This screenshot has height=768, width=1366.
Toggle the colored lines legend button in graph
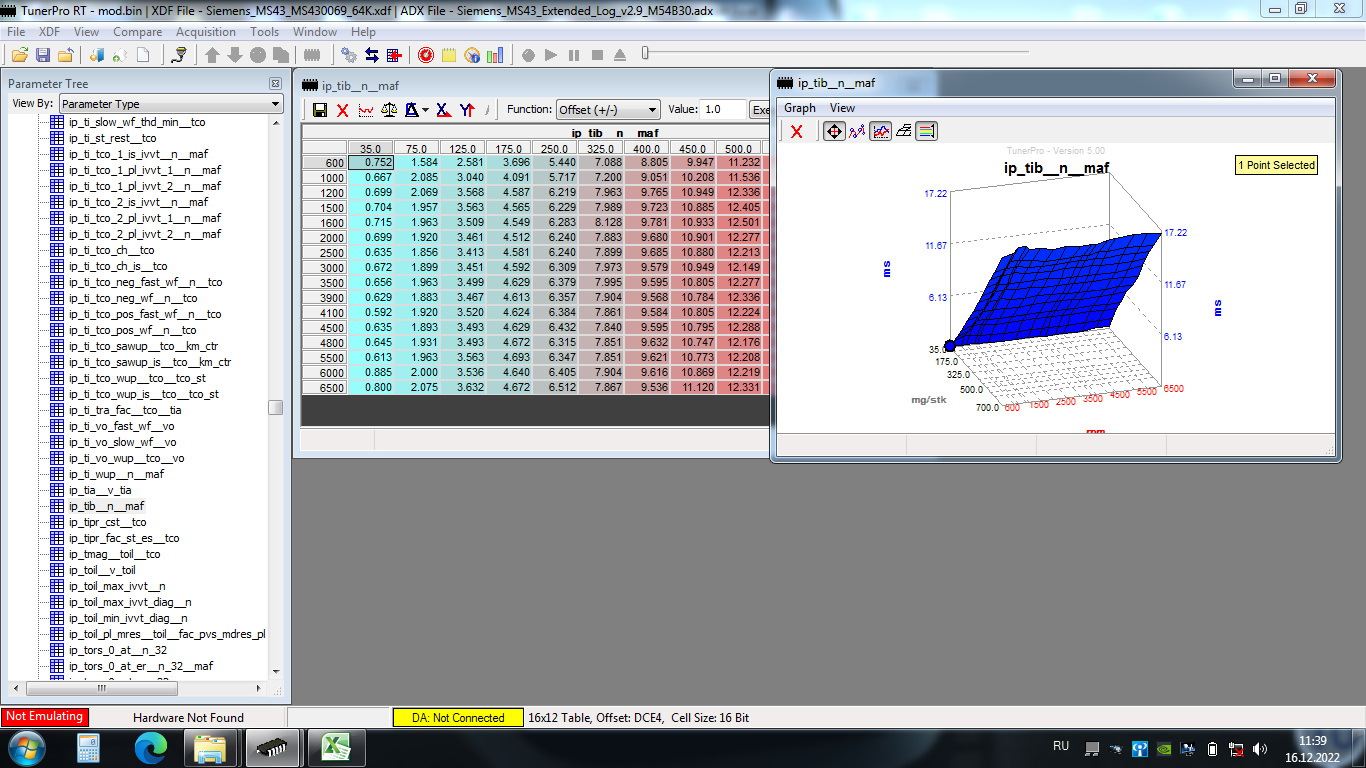[x=926, y=131]
